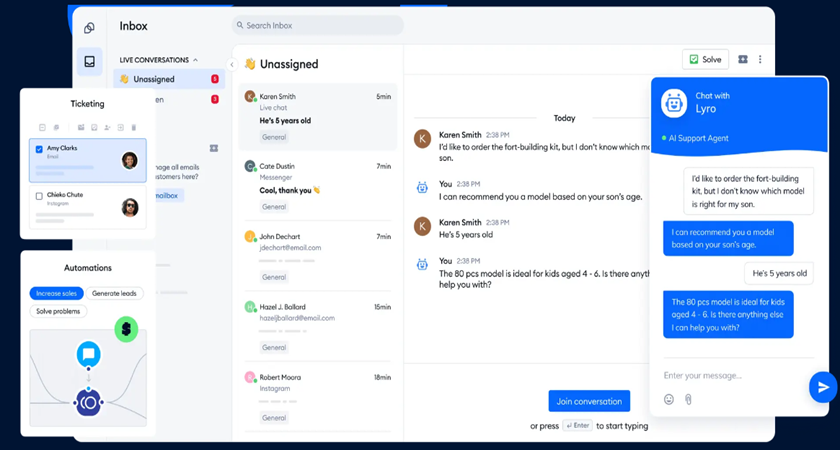Click Chieko Chute's profile photo
Screen dimensions: 840x450
click(130, 207)
